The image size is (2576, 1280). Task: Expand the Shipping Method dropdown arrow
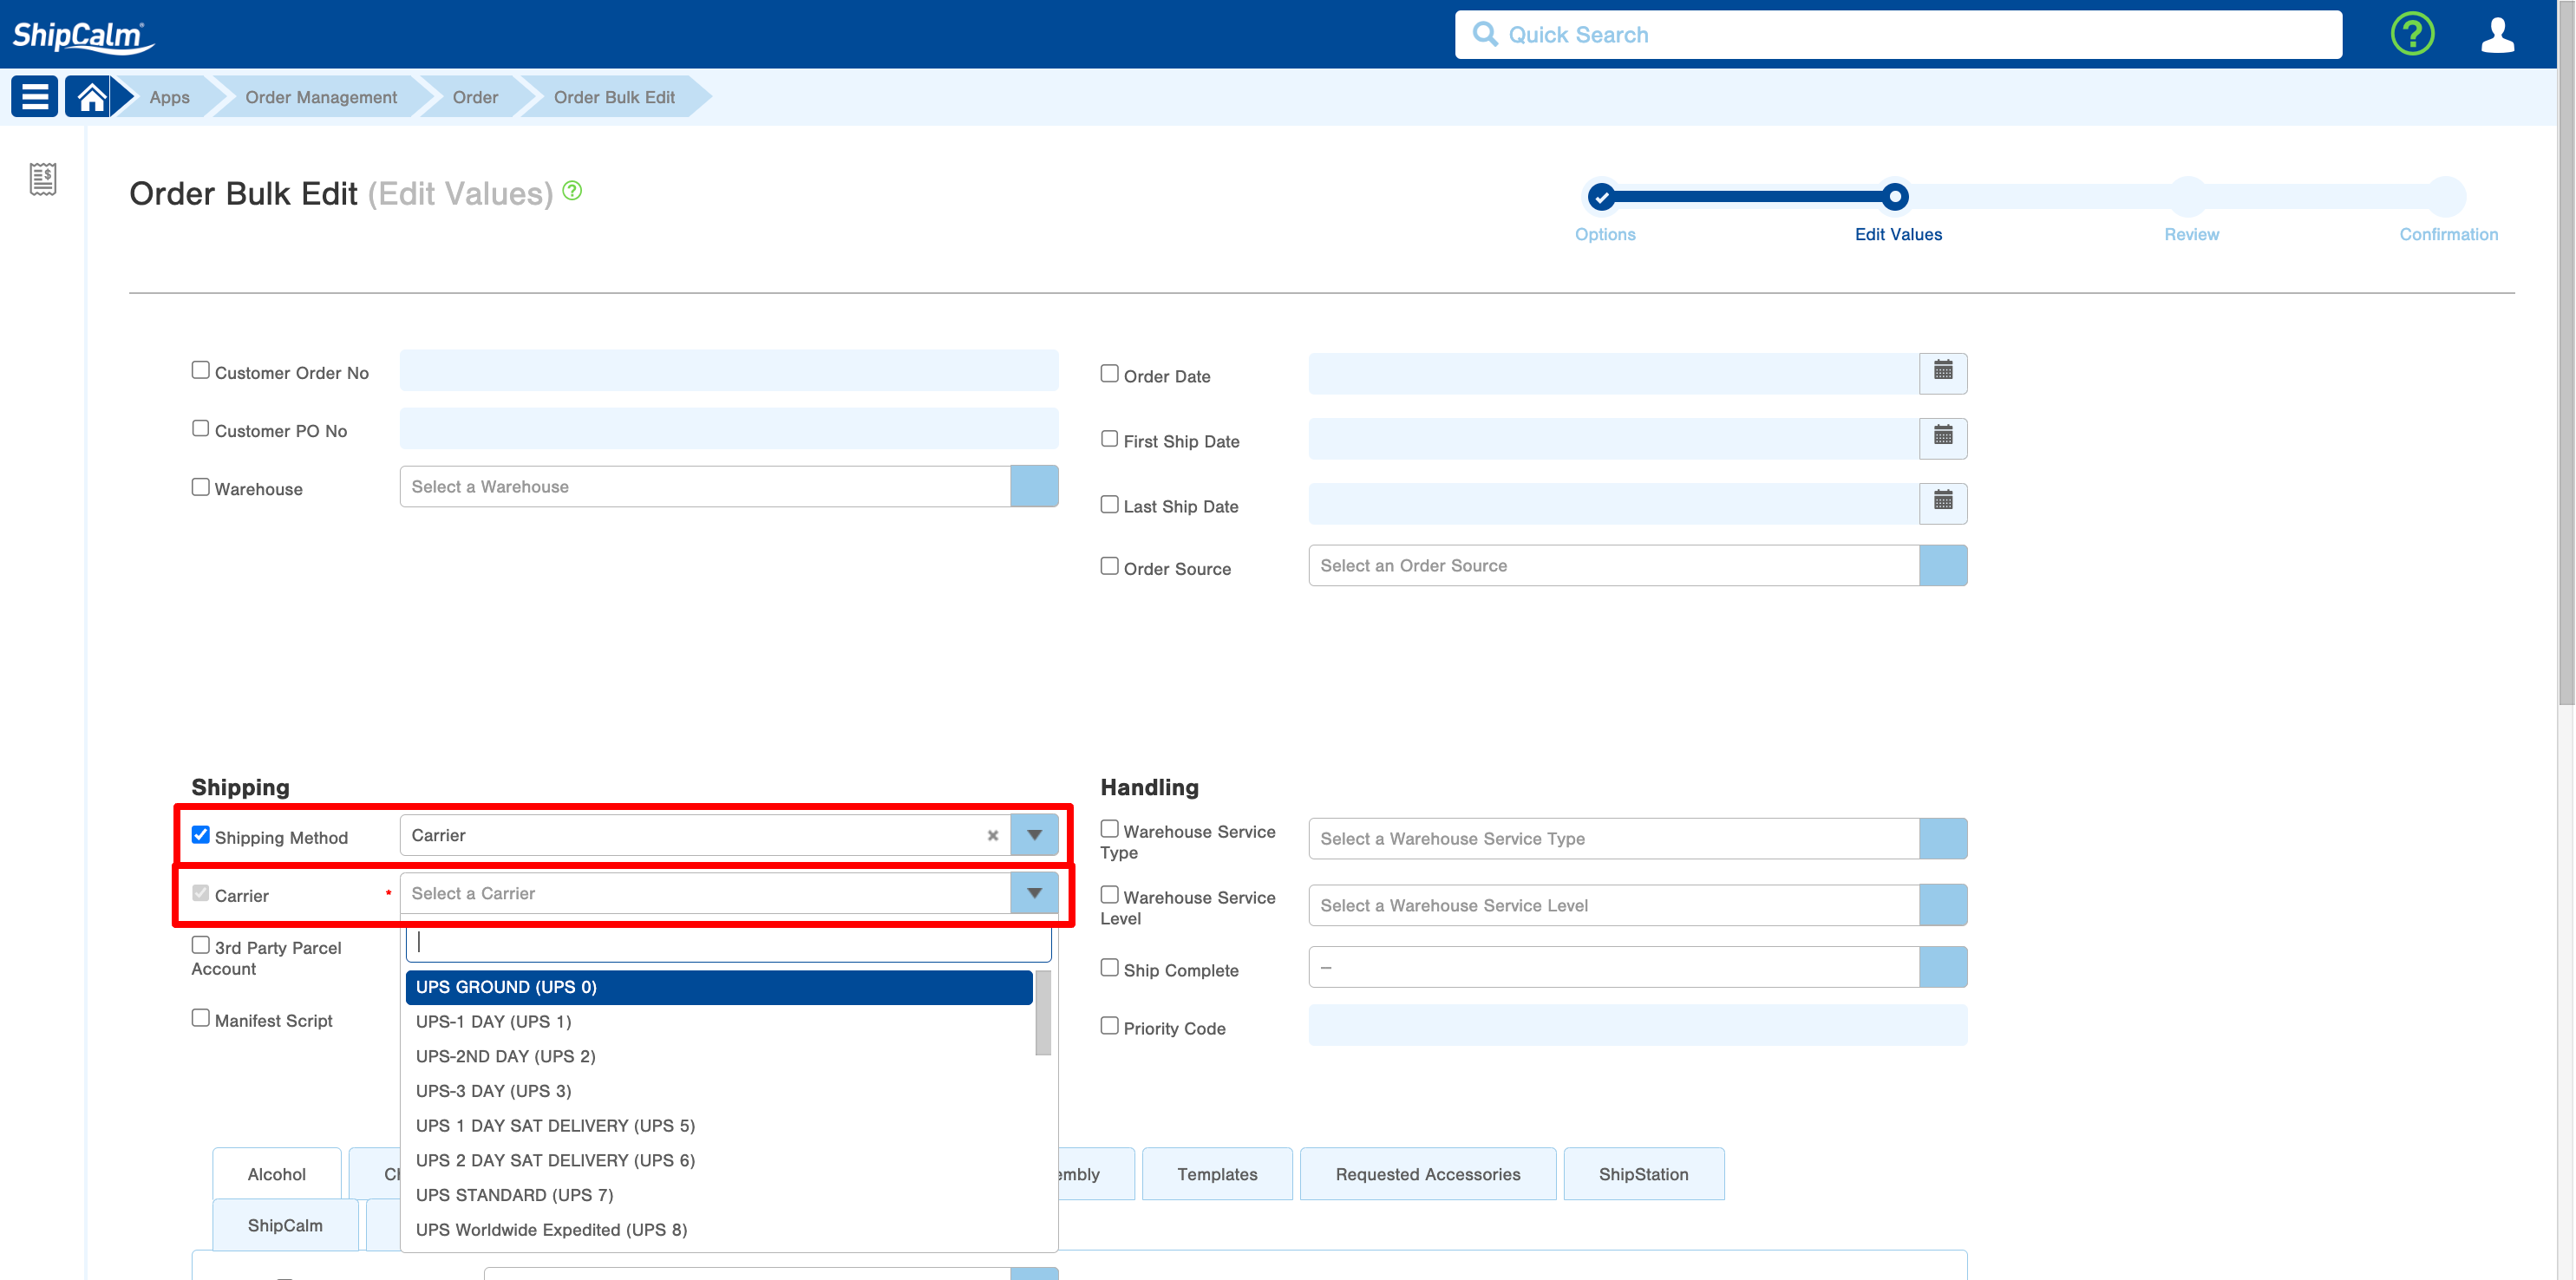[1034, 835]
